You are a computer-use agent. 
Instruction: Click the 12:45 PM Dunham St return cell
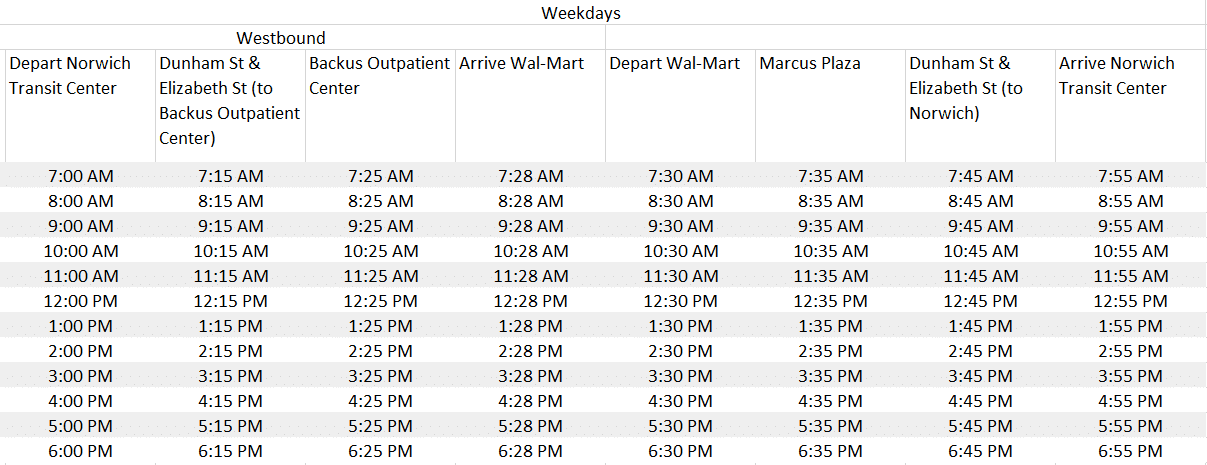980,301
